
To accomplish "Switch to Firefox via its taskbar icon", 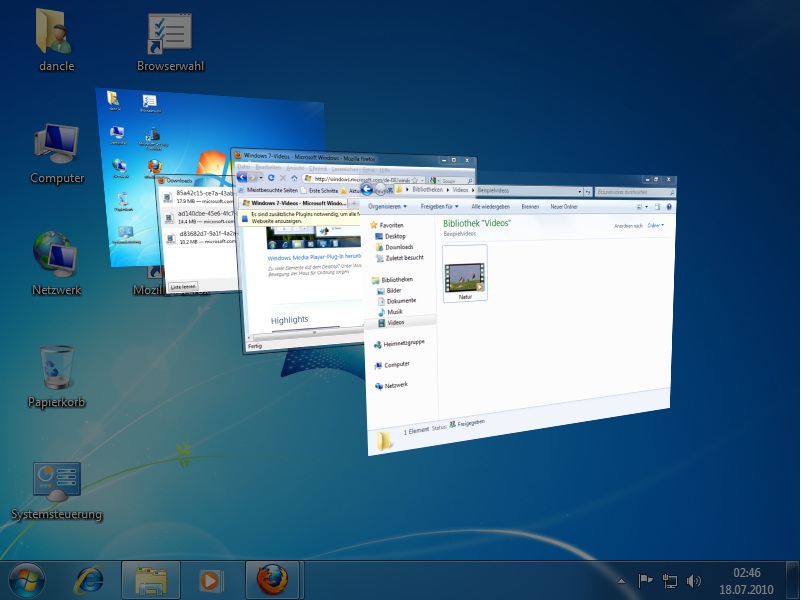I will [x=272, y=579].
